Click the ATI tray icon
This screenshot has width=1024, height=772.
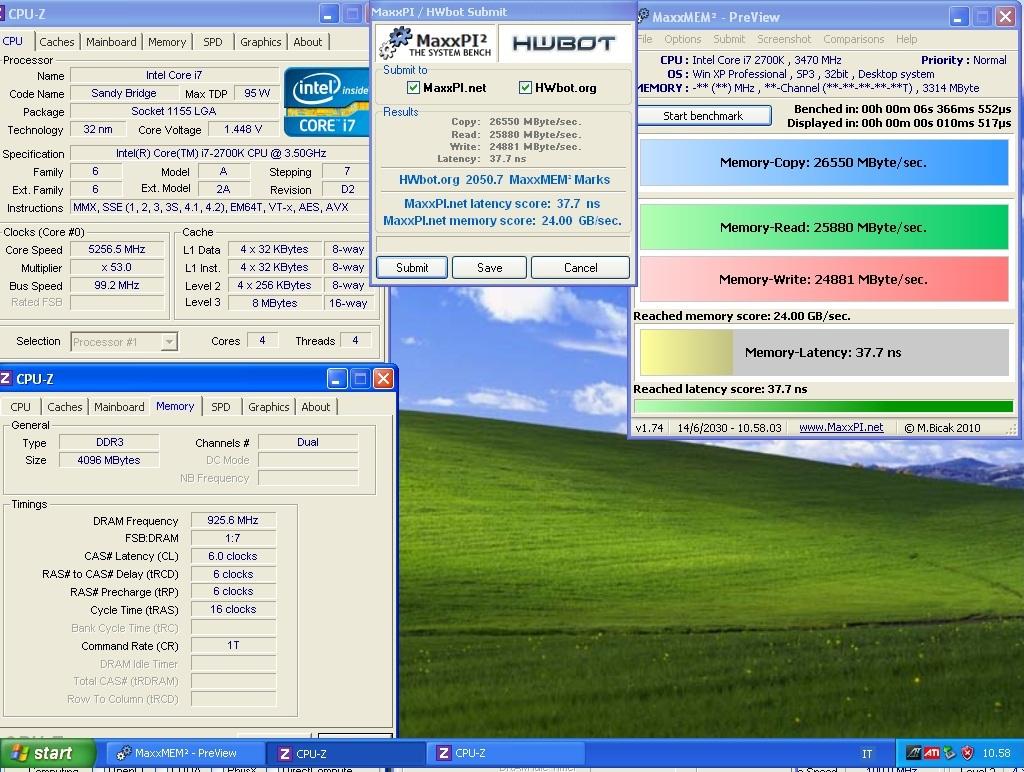(931, 753)
